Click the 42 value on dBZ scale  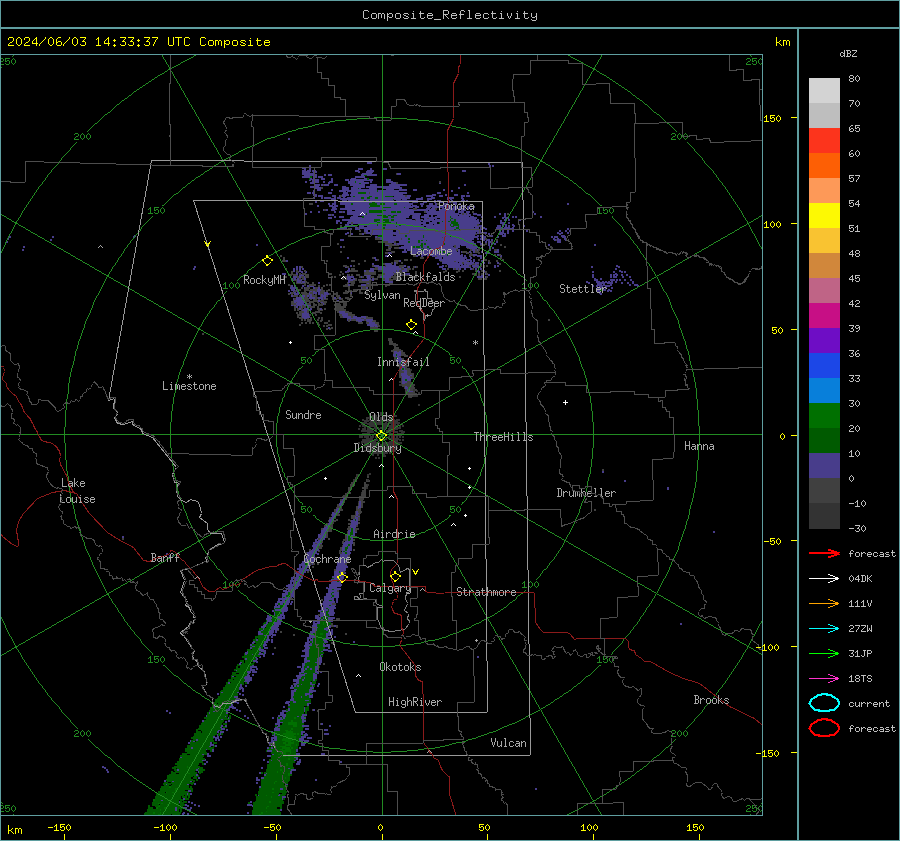[854, 303]
